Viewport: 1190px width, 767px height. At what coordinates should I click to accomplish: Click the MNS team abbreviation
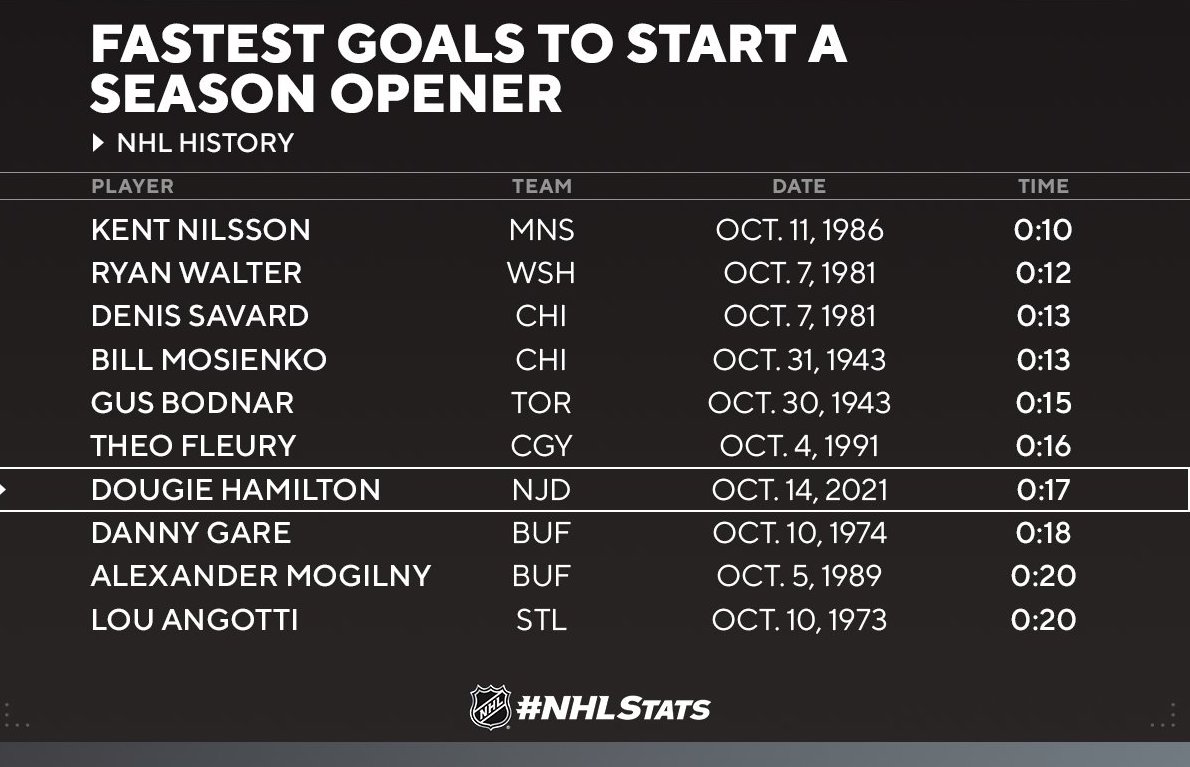click(541, 230)
